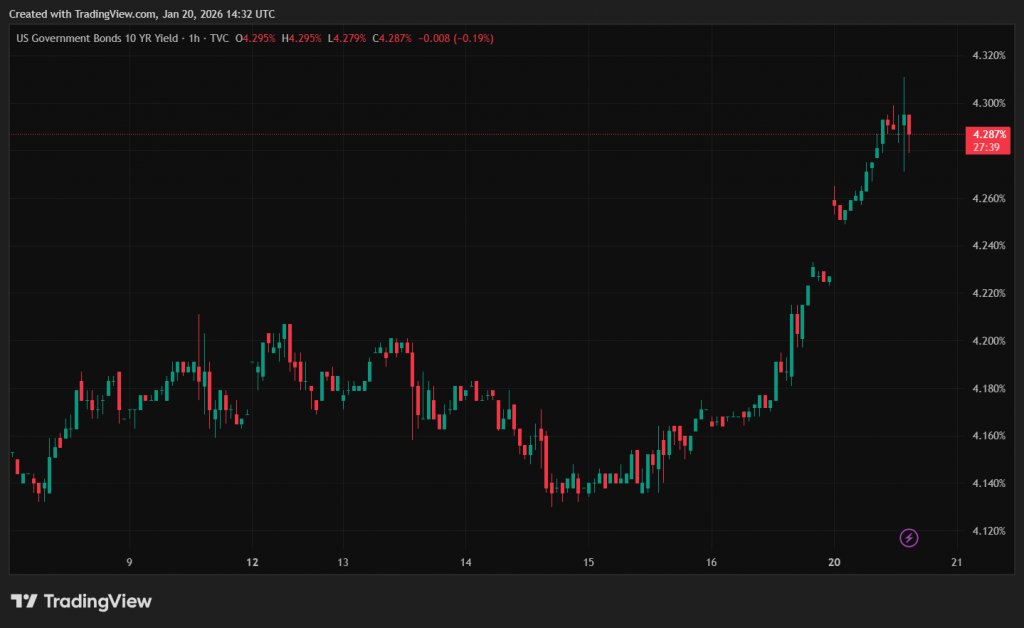Click date label 9 on time axis
Image resolution: width=1024 pixels, height=628 pixels.
[x=129, y=563]
